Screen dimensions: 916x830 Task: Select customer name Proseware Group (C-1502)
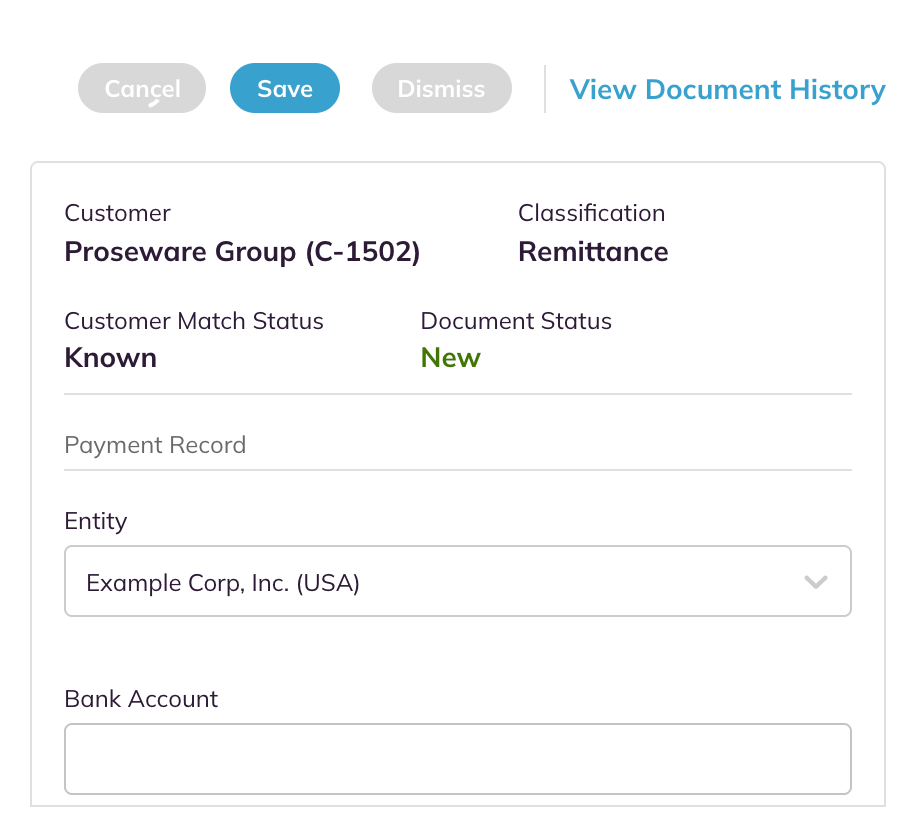pyautogui.click(x=242, y=252)
